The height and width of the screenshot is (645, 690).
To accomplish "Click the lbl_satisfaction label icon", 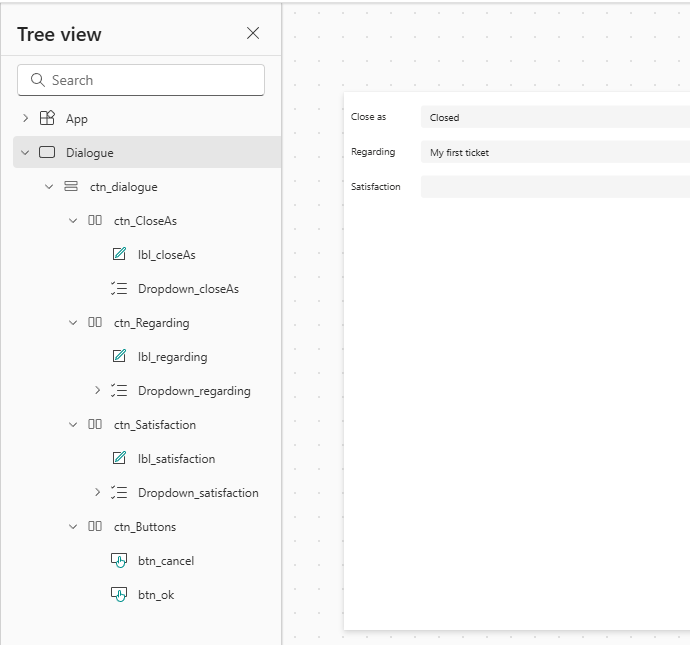I will [119, 458].
